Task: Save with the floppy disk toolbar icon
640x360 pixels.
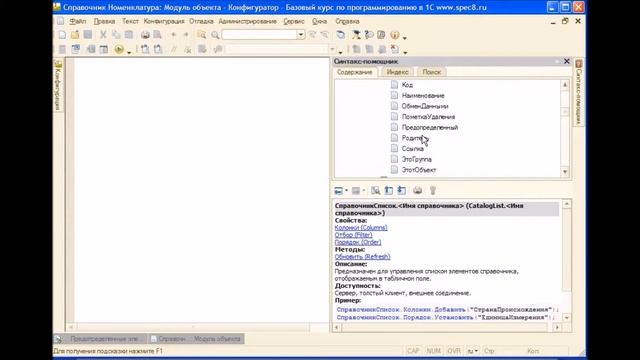Action: click(x=87, y=35)
